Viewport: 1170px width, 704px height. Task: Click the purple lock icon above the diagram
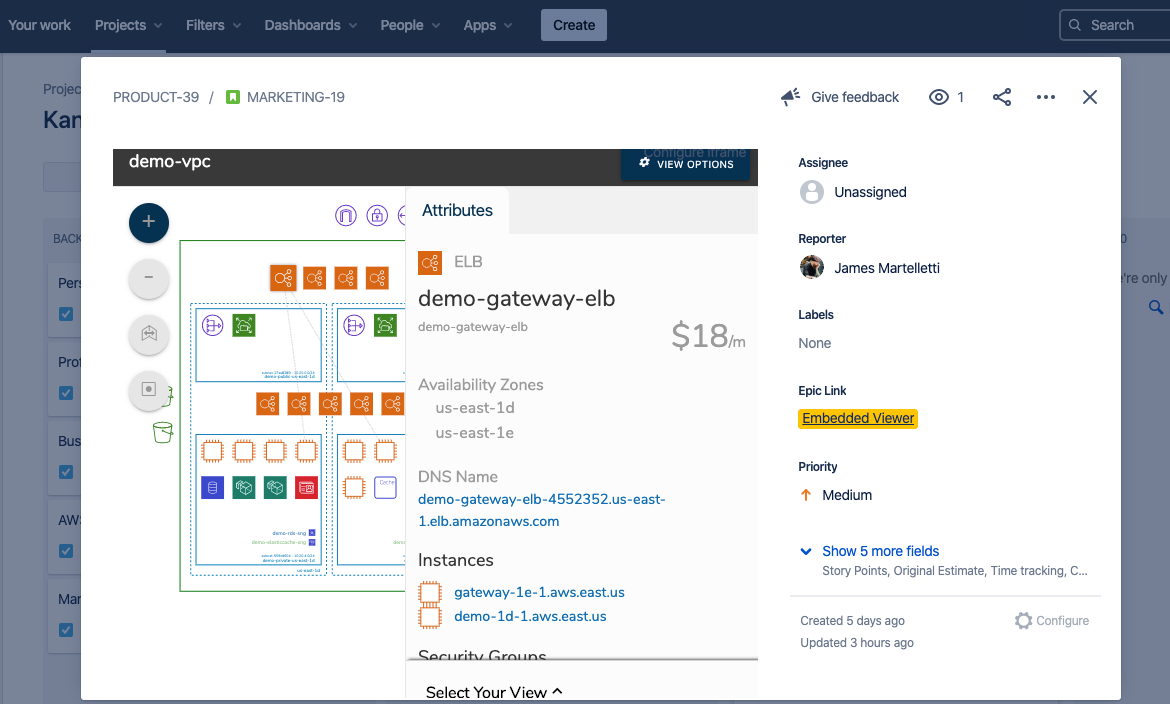[x=377, y=215]
